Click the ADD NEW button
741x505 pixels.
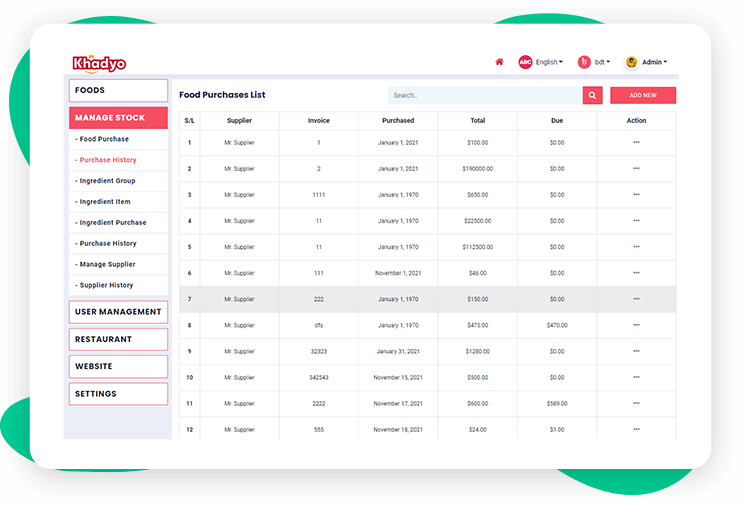click(643, 95)
